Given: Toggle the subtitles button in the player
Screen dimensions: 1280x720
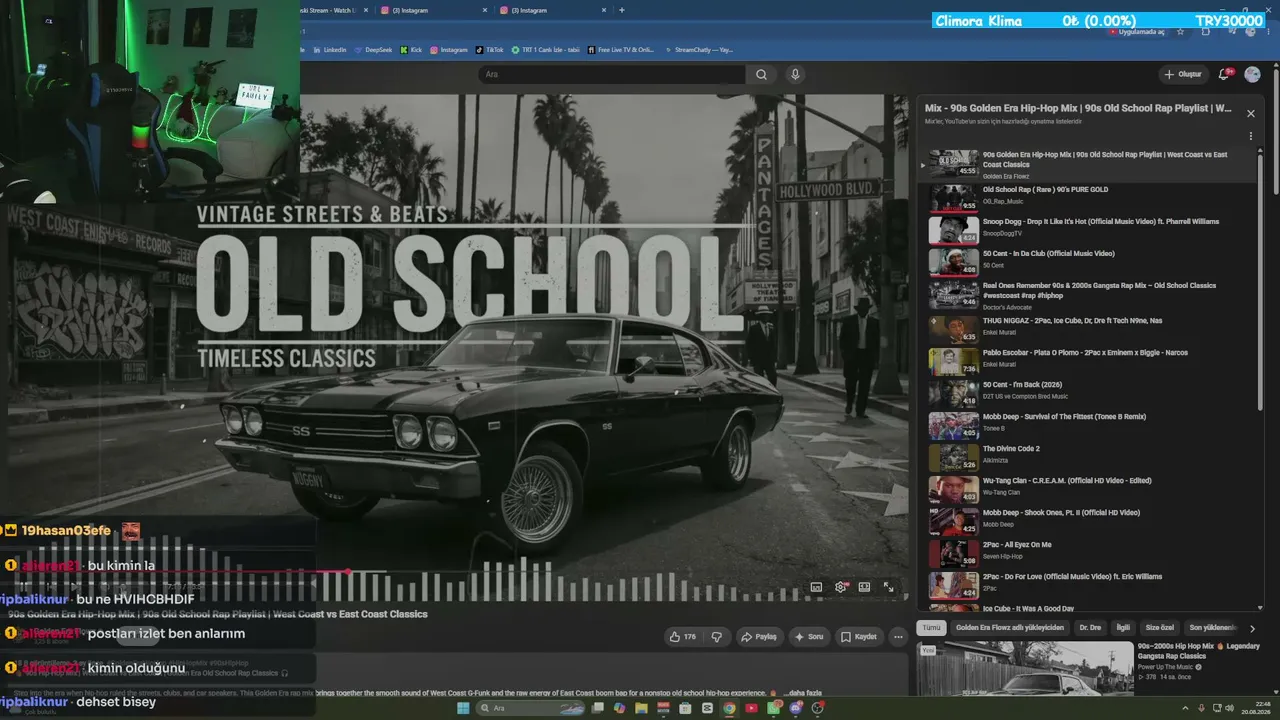Looking at the screenshot, I should click(x=816, y=587).
